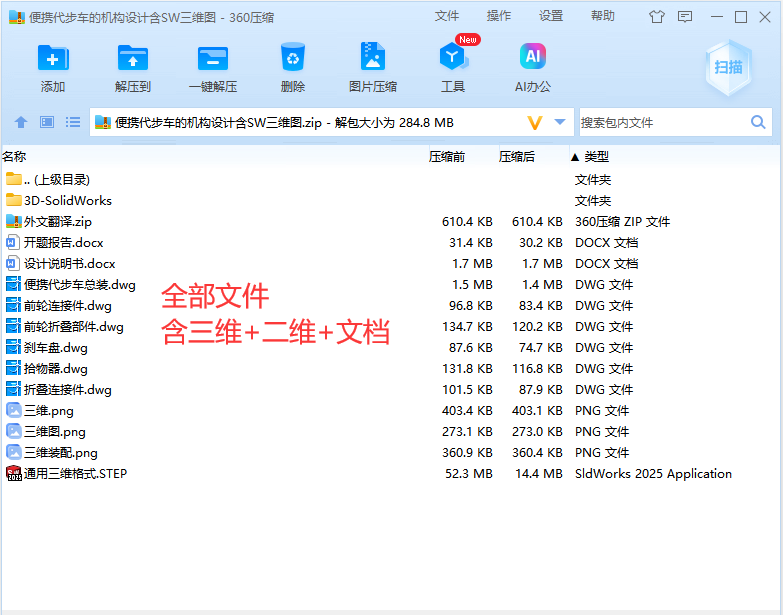Screen dimensions: 783x615
Task: Click the 外文翻译.zip archive icon
Action: [13, 221]
